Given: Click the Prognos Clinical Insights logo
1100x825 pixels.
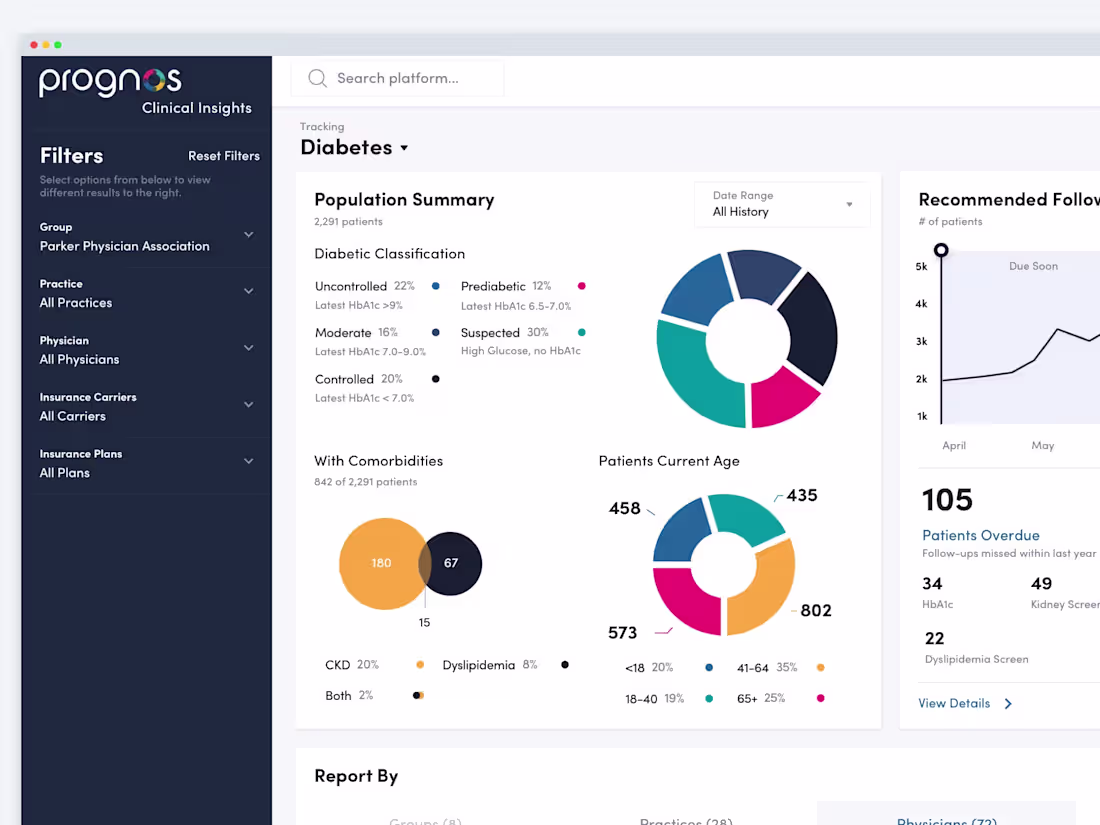Looking at the screenshot, I should click(x=110, y=85).
